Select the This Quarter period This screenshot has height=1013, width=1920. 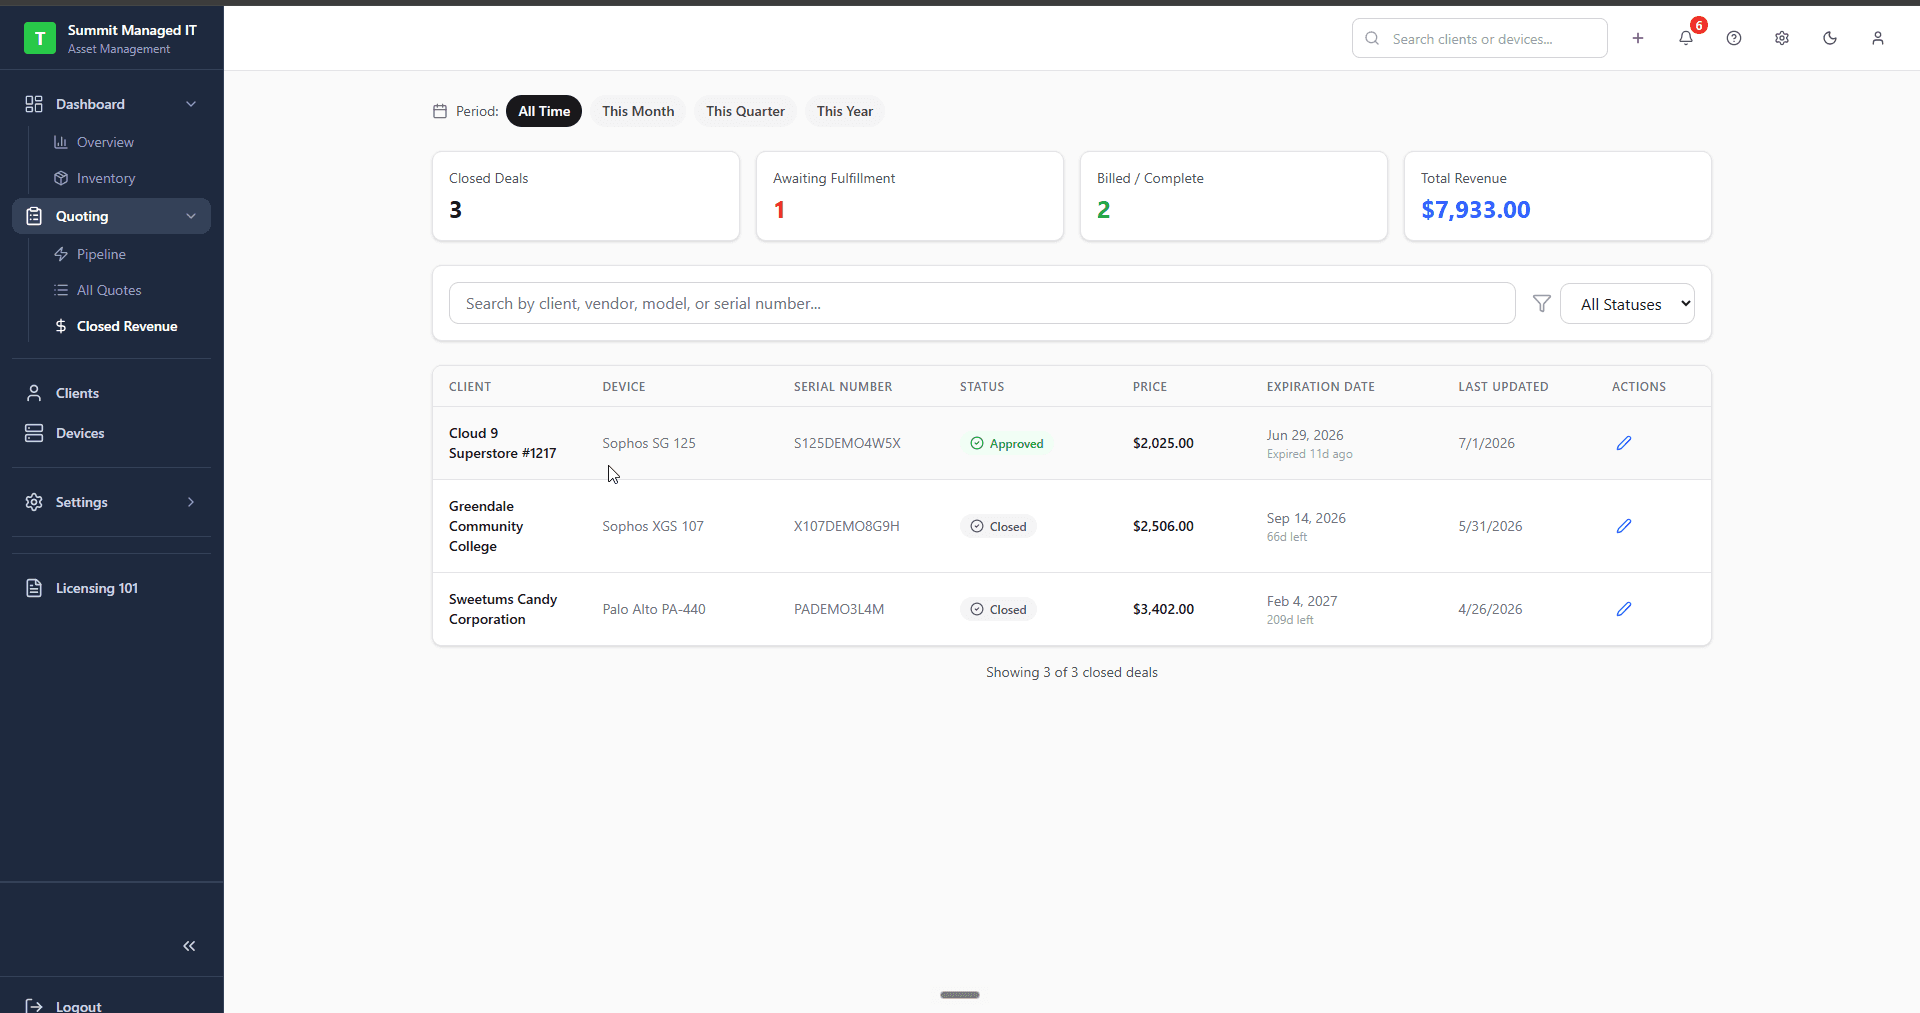click(x=745, y=111)
